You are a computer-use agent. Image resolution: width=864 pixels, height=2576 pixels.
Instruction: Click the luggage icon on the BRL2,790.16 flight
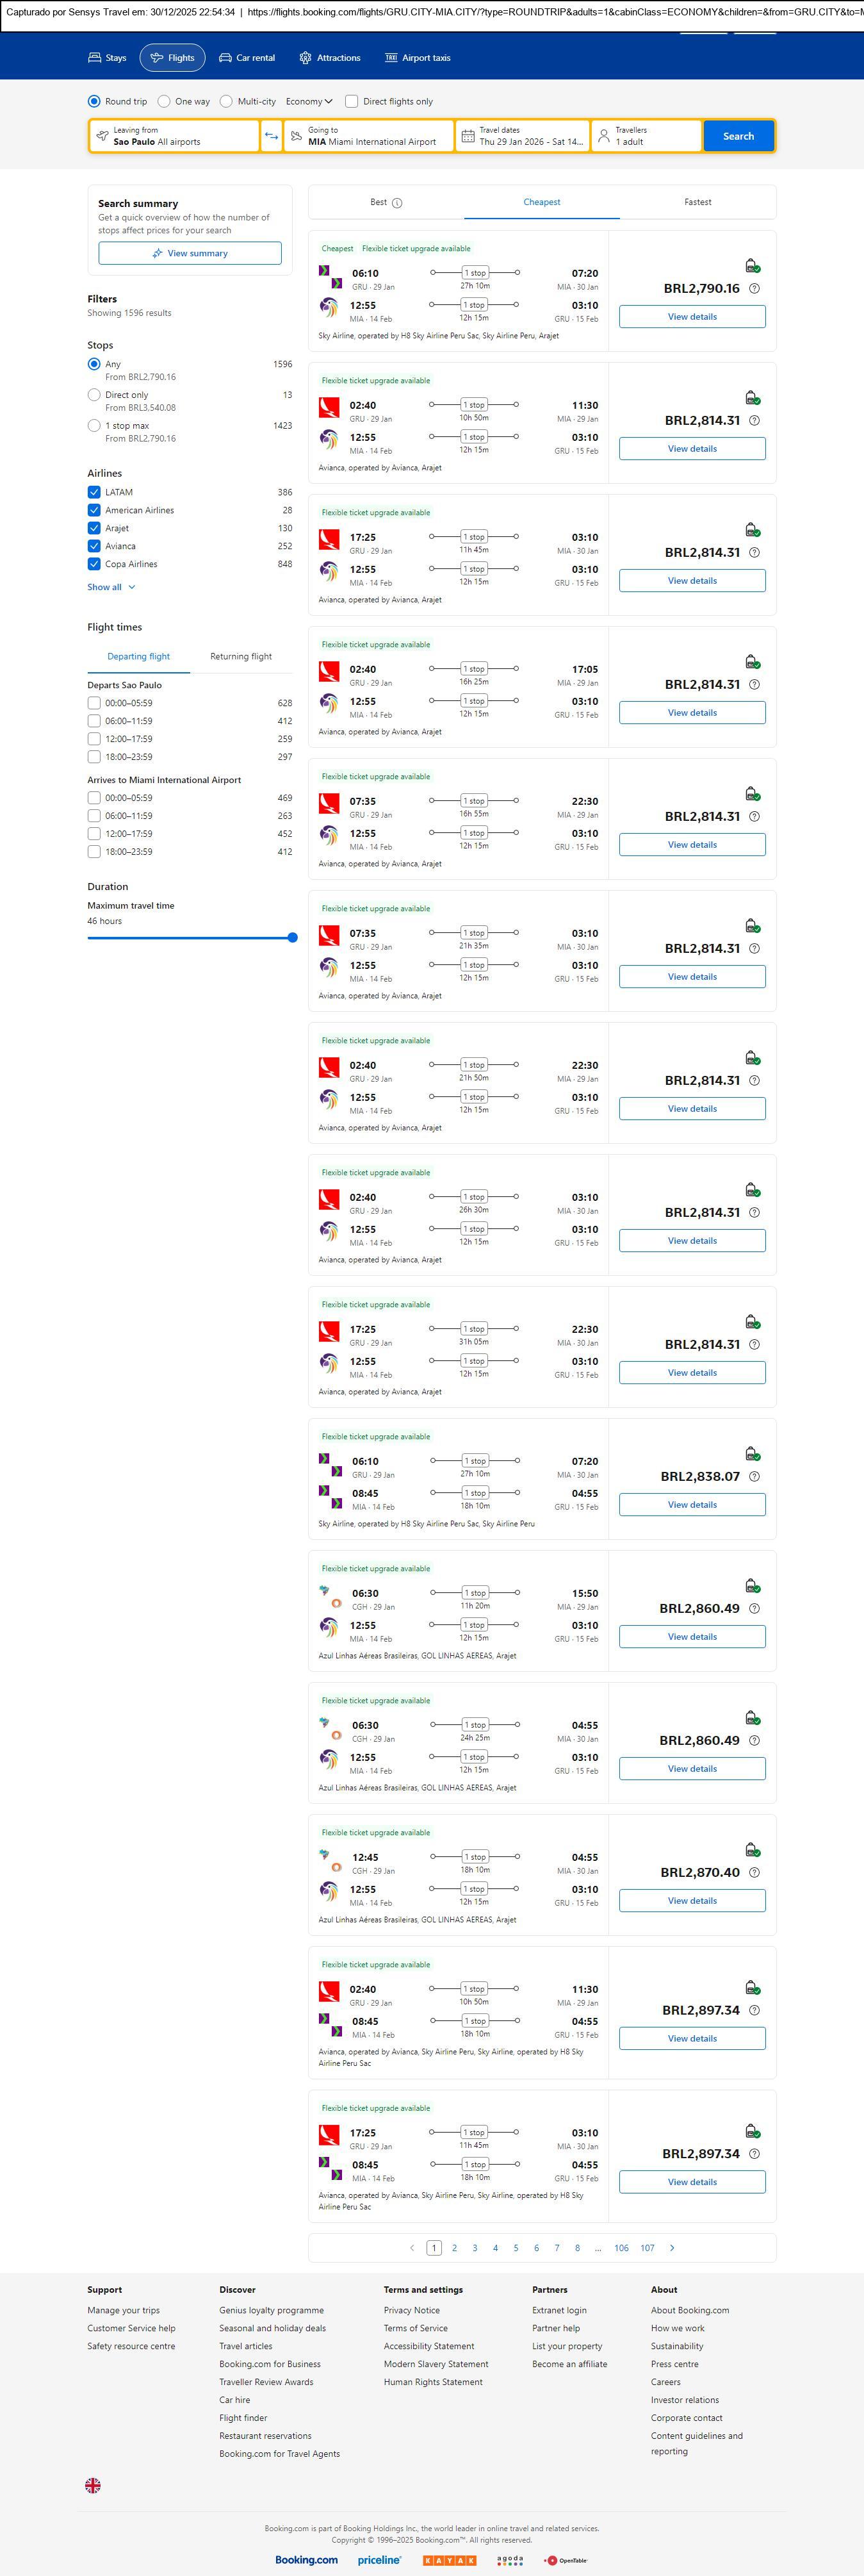point(752,266)
